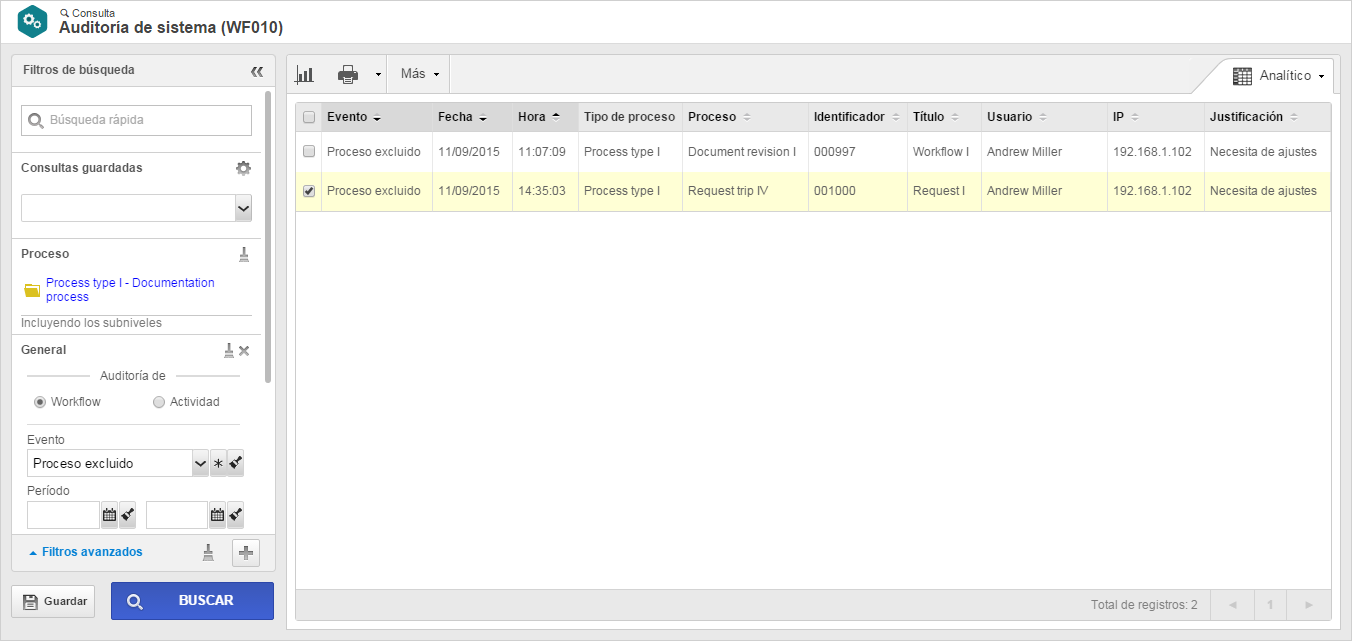This screenshot has width=1352, height=641.
Task: Click the Incluyendo los subniveles text
Action: tap(92, 323)
